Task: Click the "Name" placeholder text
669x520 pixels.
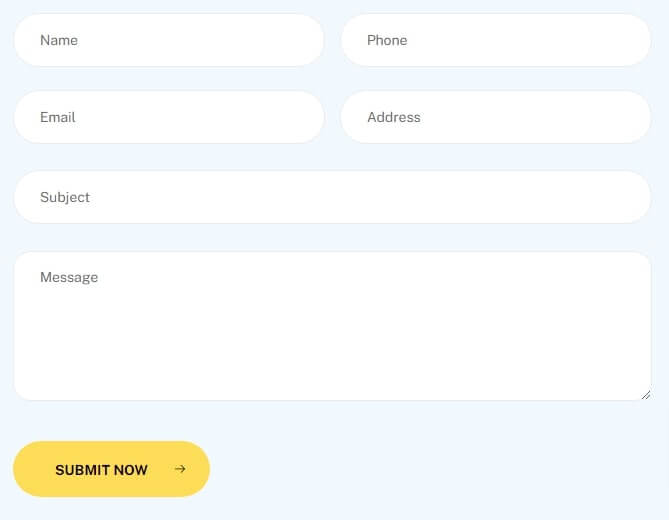Action: [59, 40]
